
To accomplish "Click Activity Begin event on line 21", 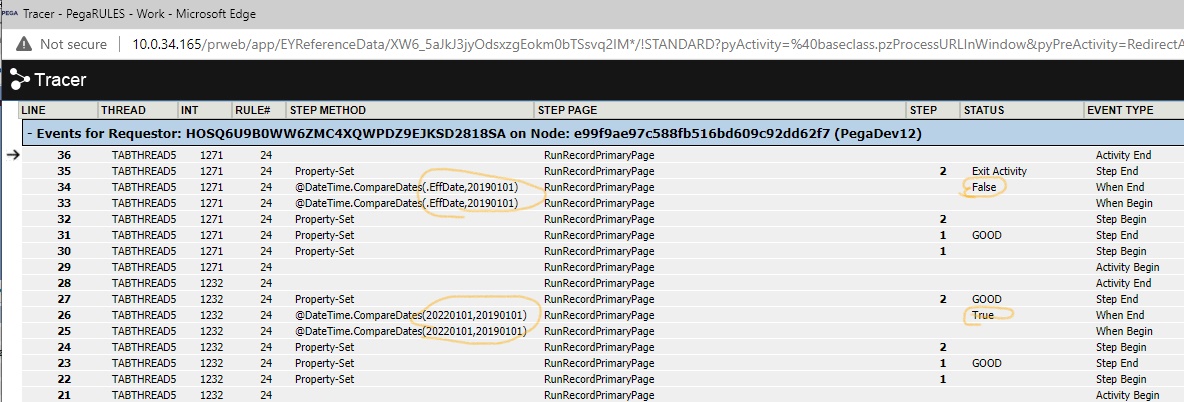I will click(x=1127, y=395).
